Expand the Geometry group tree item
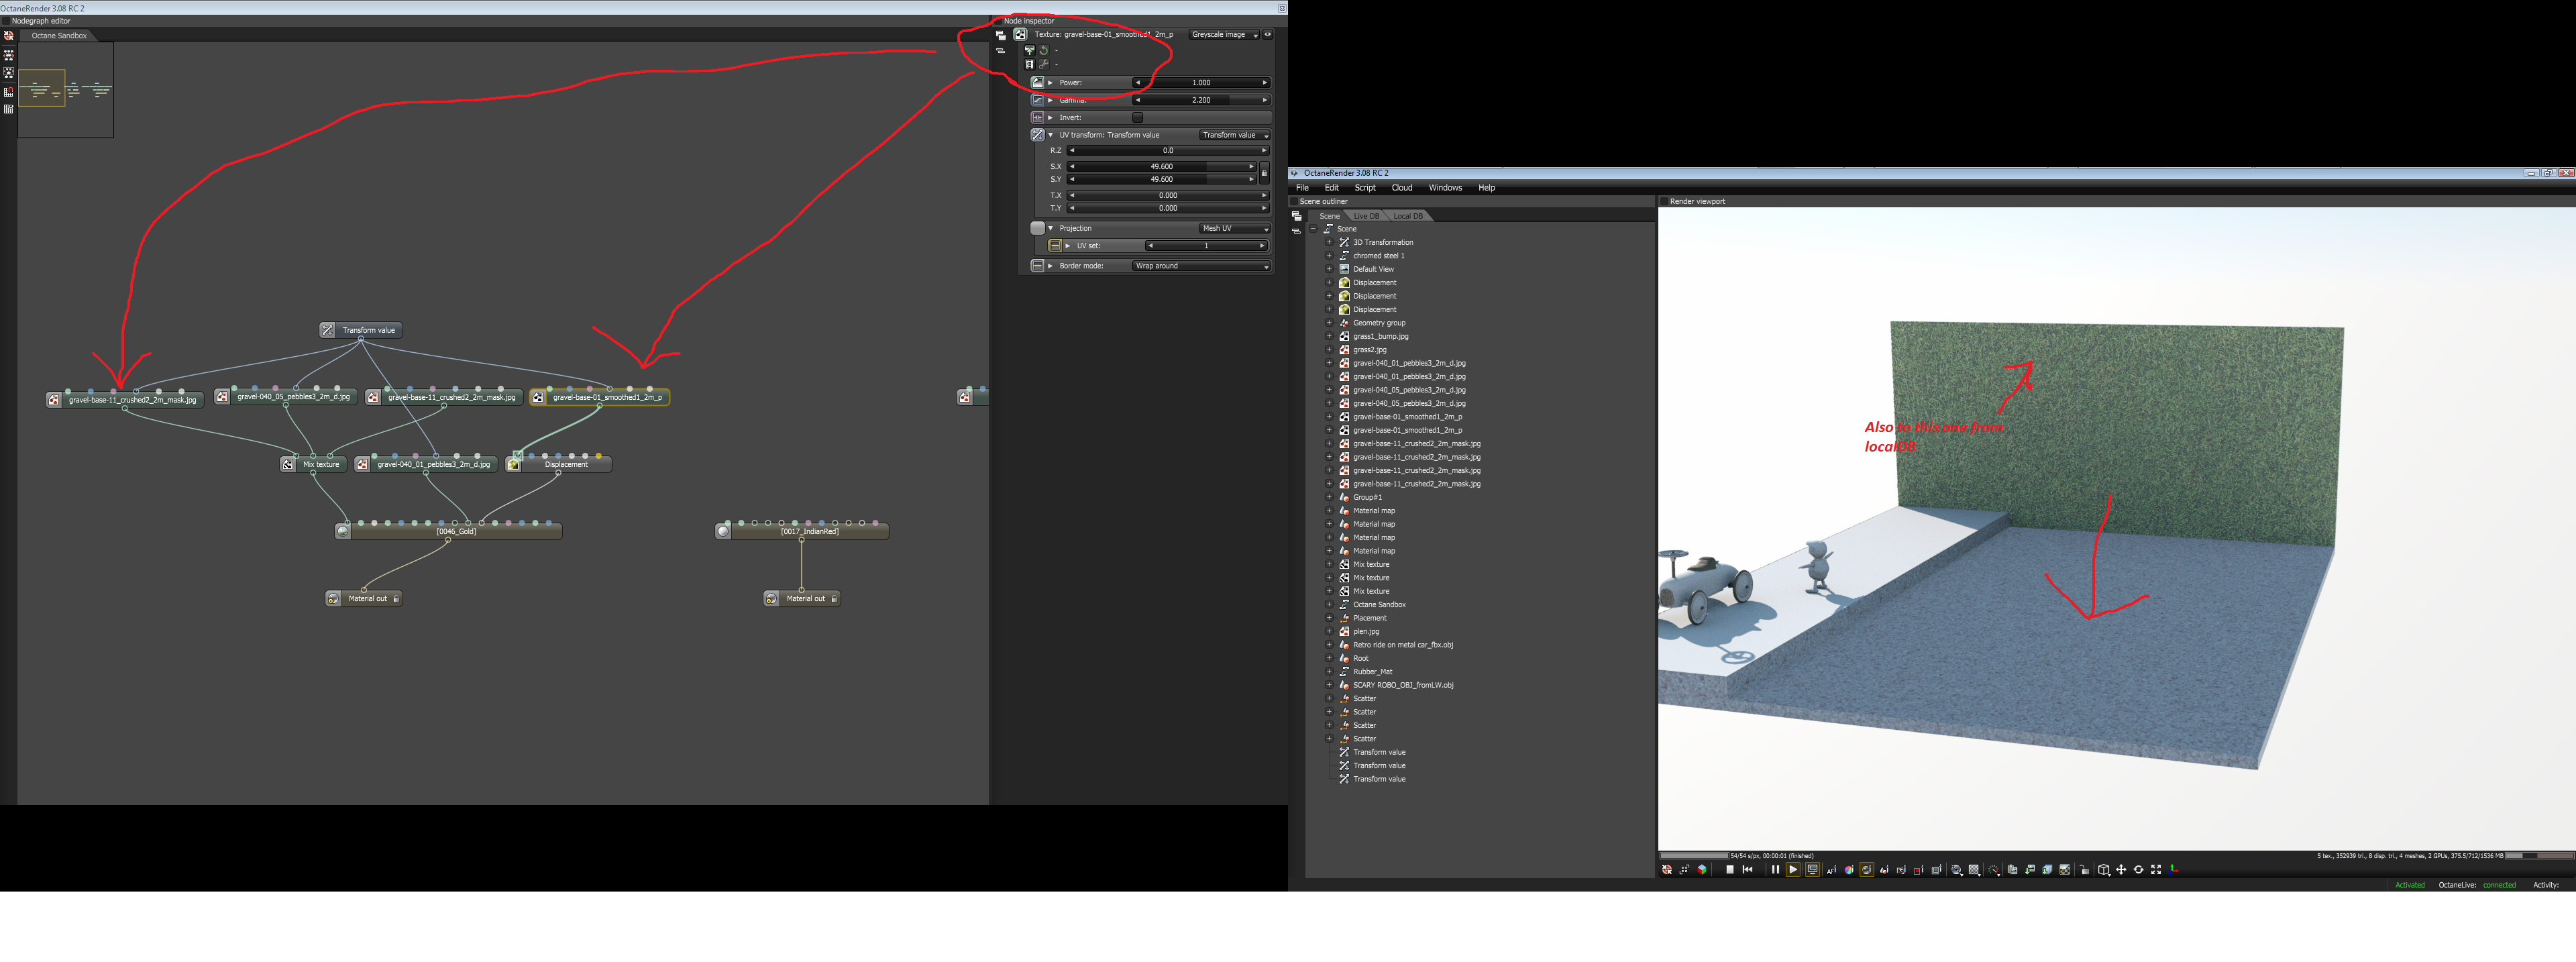Image resolution: width=2576 pixels, height=962 pixels. (1329, 323)
